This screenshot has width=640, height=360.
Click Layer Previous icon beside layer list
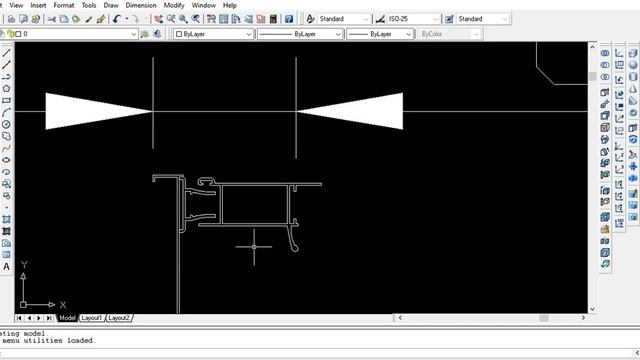158,34
